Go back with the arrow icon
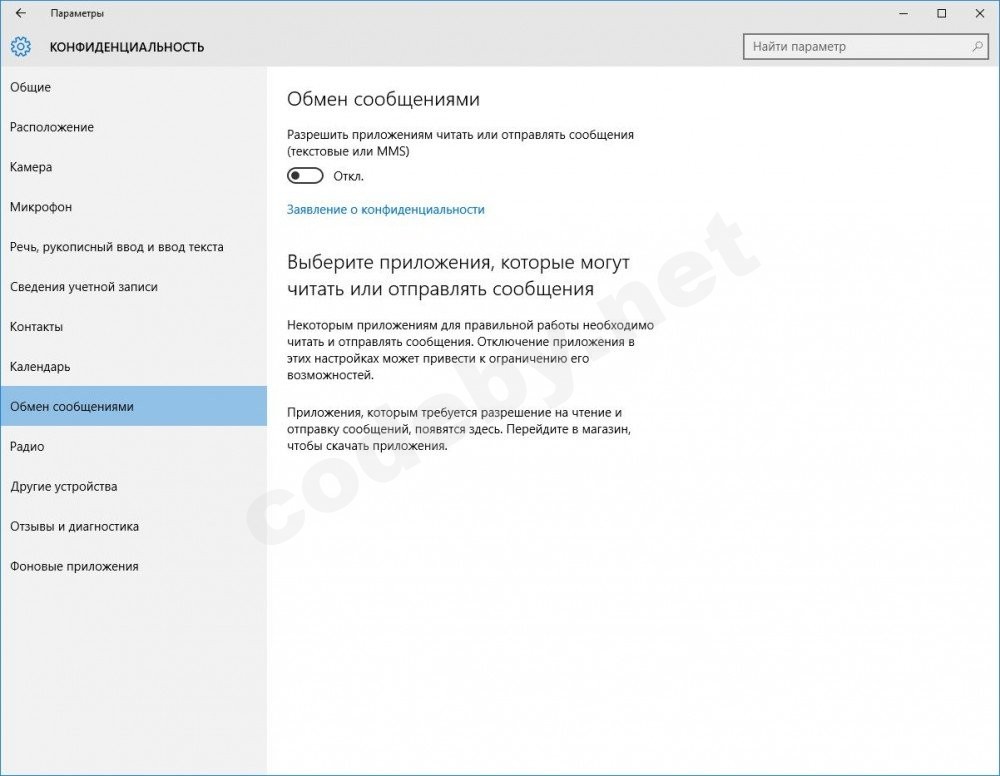The width and height of the screenshot is (1000, 776). point(20,13)
